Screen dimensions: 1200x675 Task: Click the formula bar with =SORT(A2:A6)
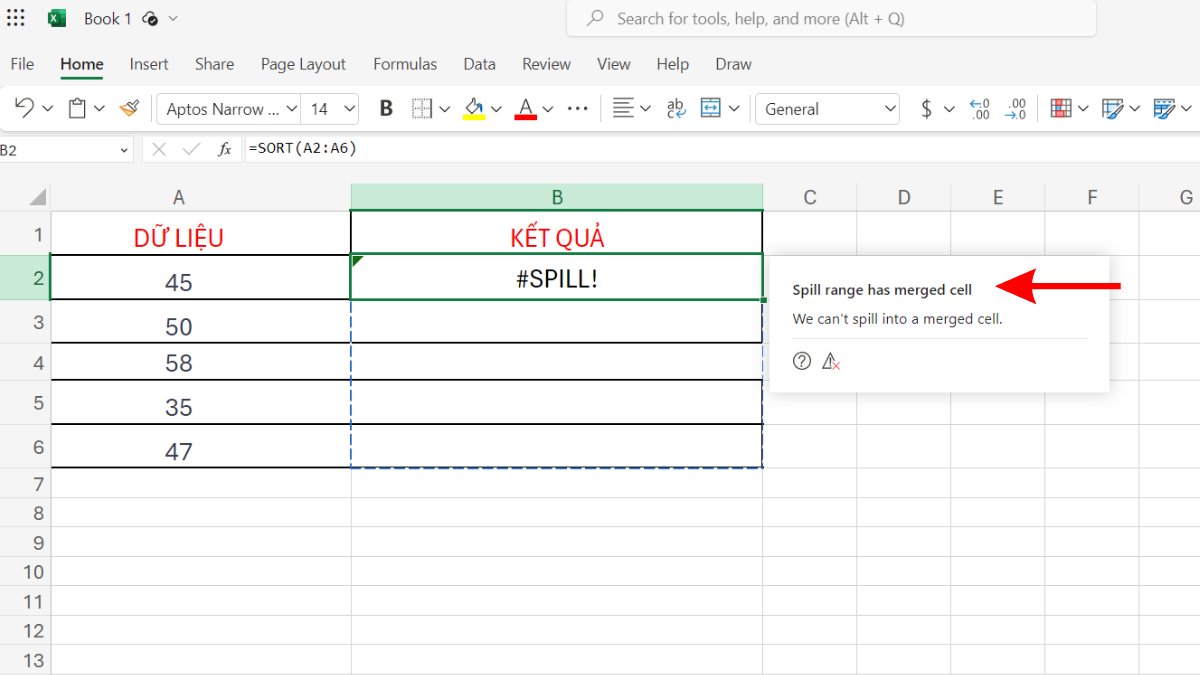pyautogui.click(x=720, y=149)
